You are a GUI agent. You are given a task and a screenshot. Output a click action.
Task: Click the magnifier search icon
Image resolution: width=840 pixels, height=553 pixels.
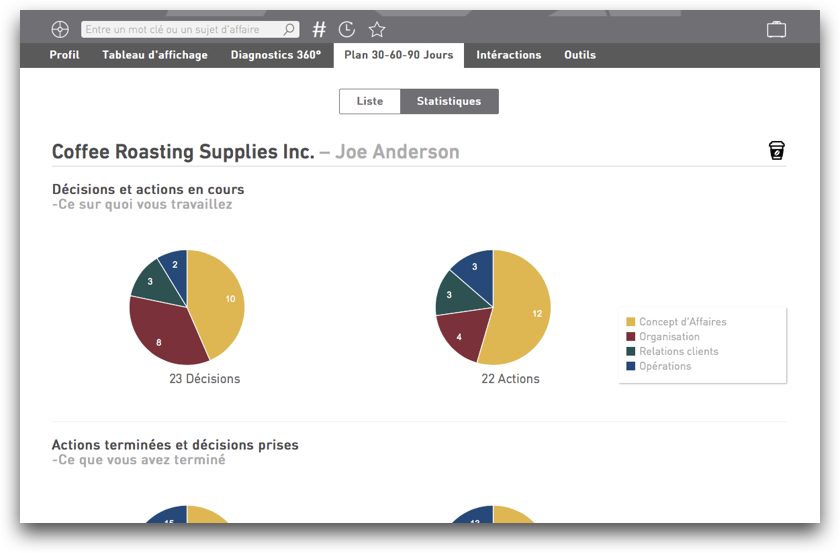(289, 29)
